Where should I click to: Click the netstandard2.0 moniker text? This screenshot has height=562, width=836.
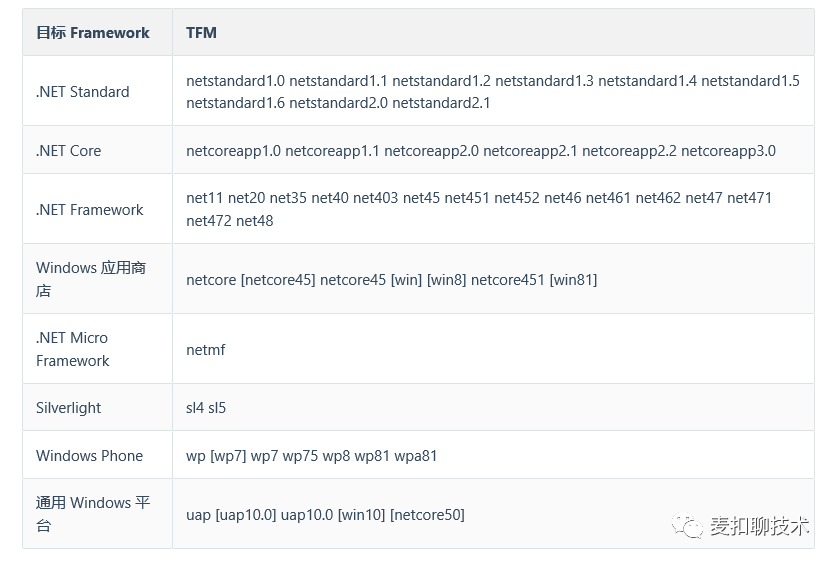point(338,103)
